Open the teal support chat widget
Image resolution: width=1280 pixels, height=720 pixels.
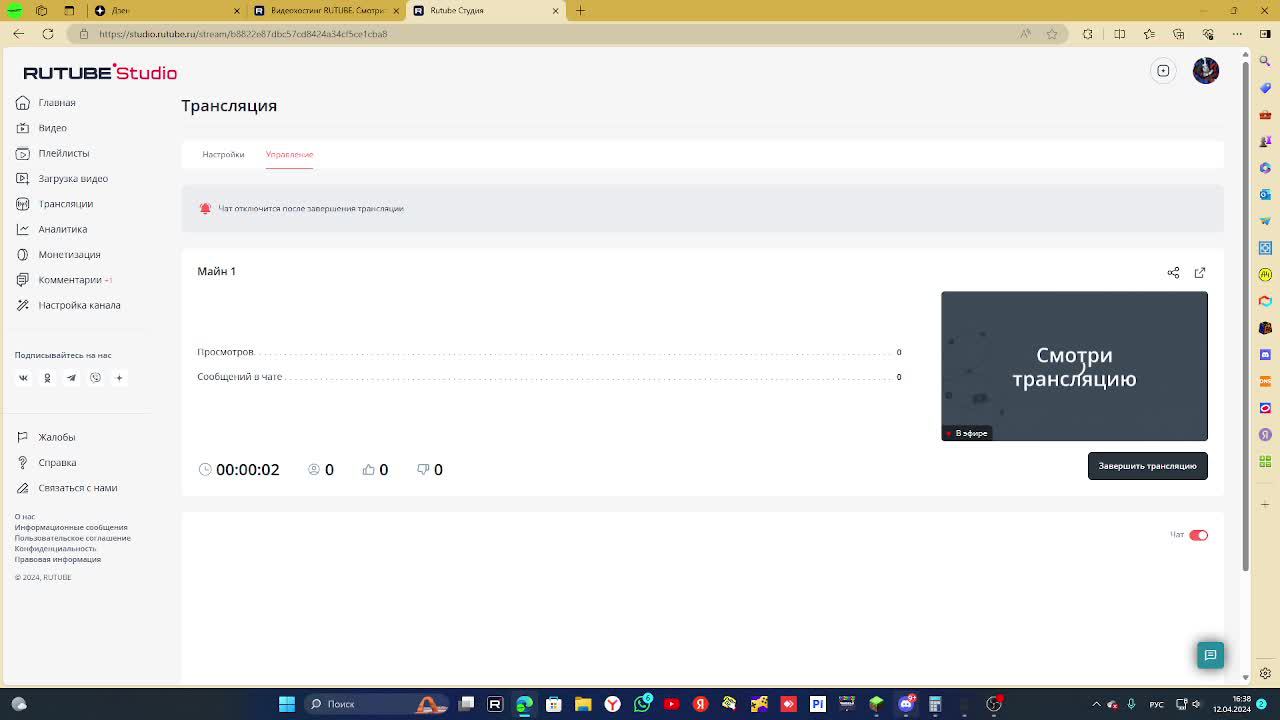pyautogui.click(x=1210, y=655)
